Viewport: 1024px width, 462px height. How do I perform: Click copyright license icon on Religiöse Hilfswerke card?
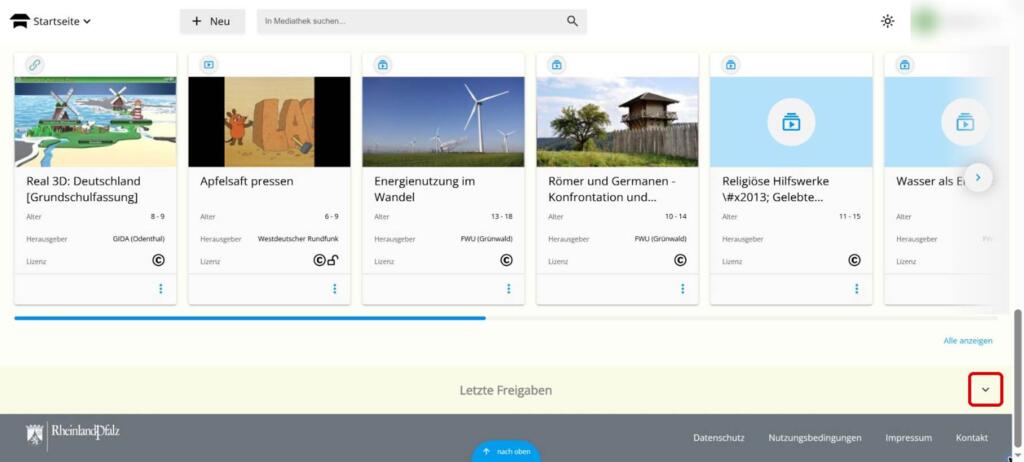[x=854, y=260]
